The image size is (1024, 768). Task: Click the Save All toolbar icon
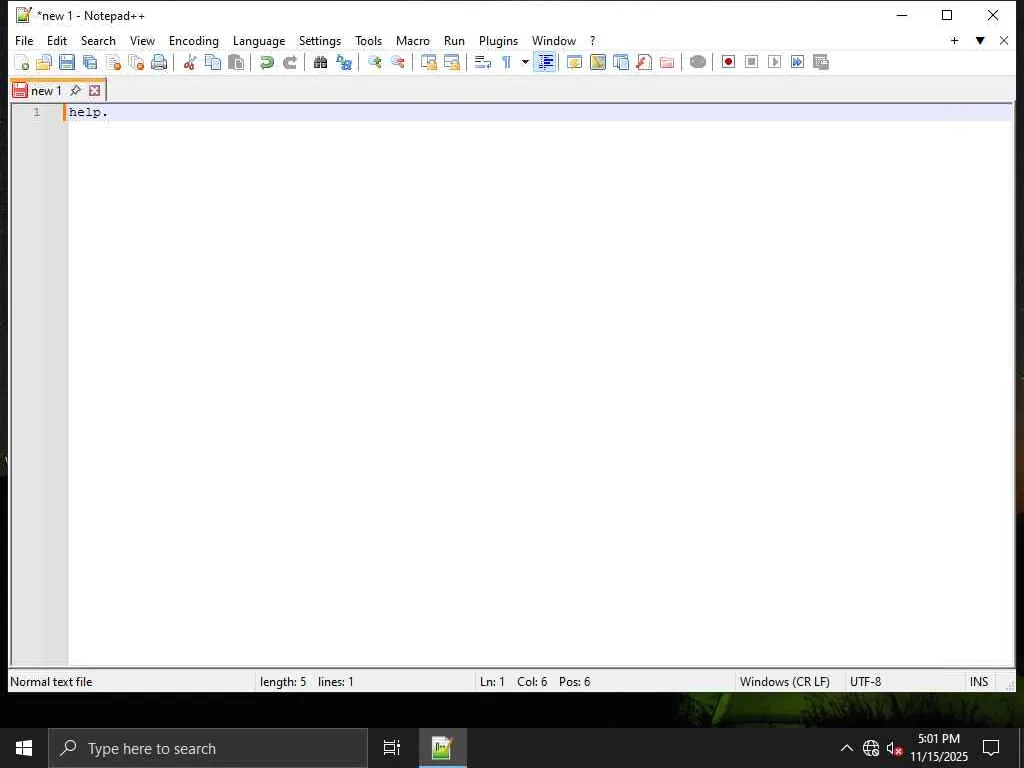pyautogui.click(x=90, y=63)
